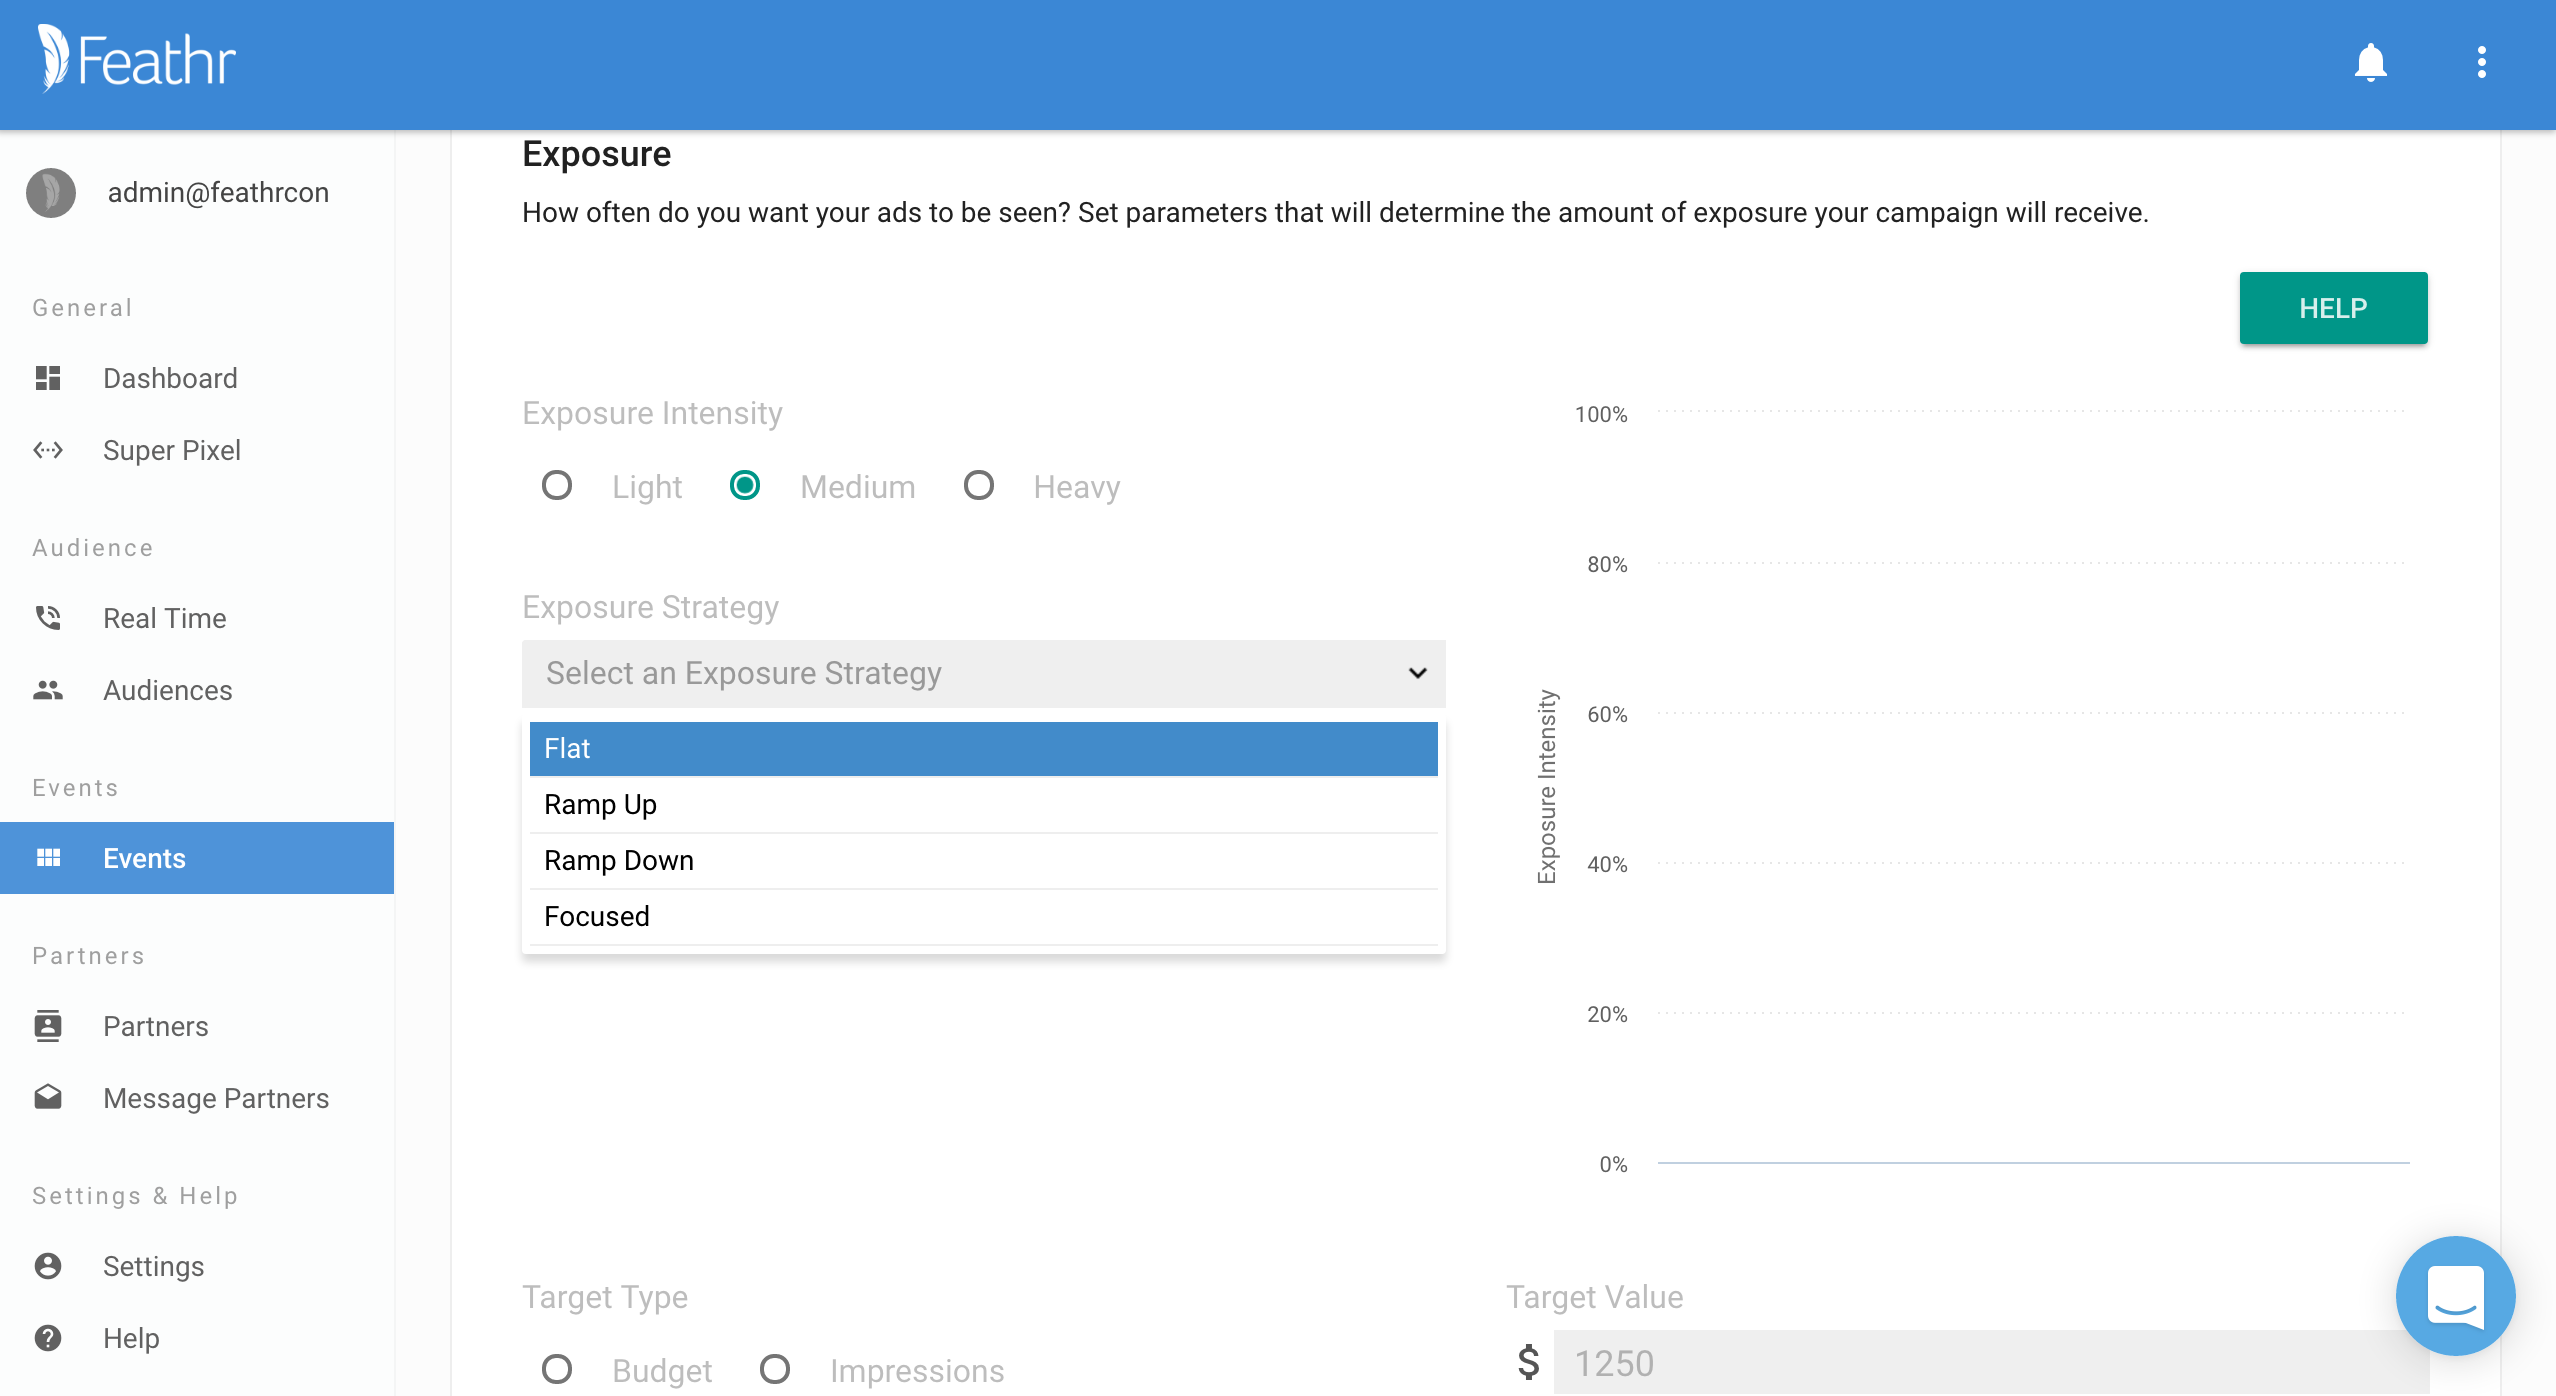This screenshot has height=1396, width=2556.
Task: Choose Impressions target type
Action: tap(775, 1370)
